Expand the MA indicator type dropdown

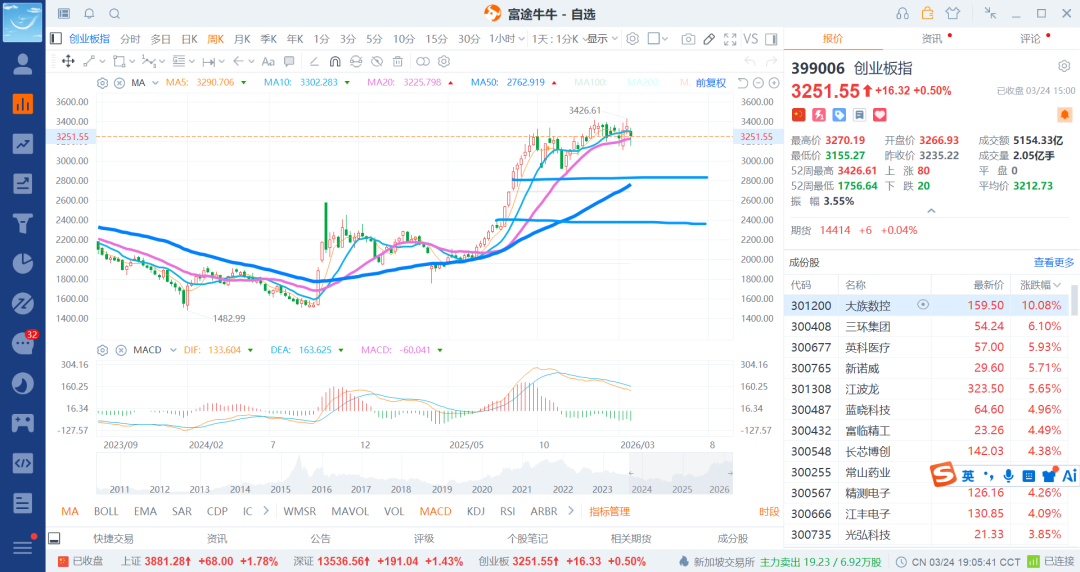pos(155,83)
